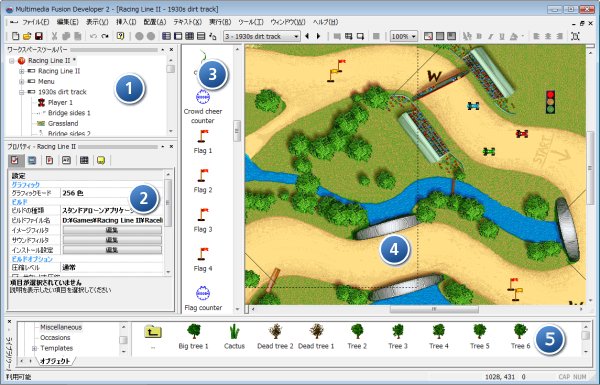Screen dimensions: 600x385
Task: Open the 表示(V) menu
Action: coord(97,22)
